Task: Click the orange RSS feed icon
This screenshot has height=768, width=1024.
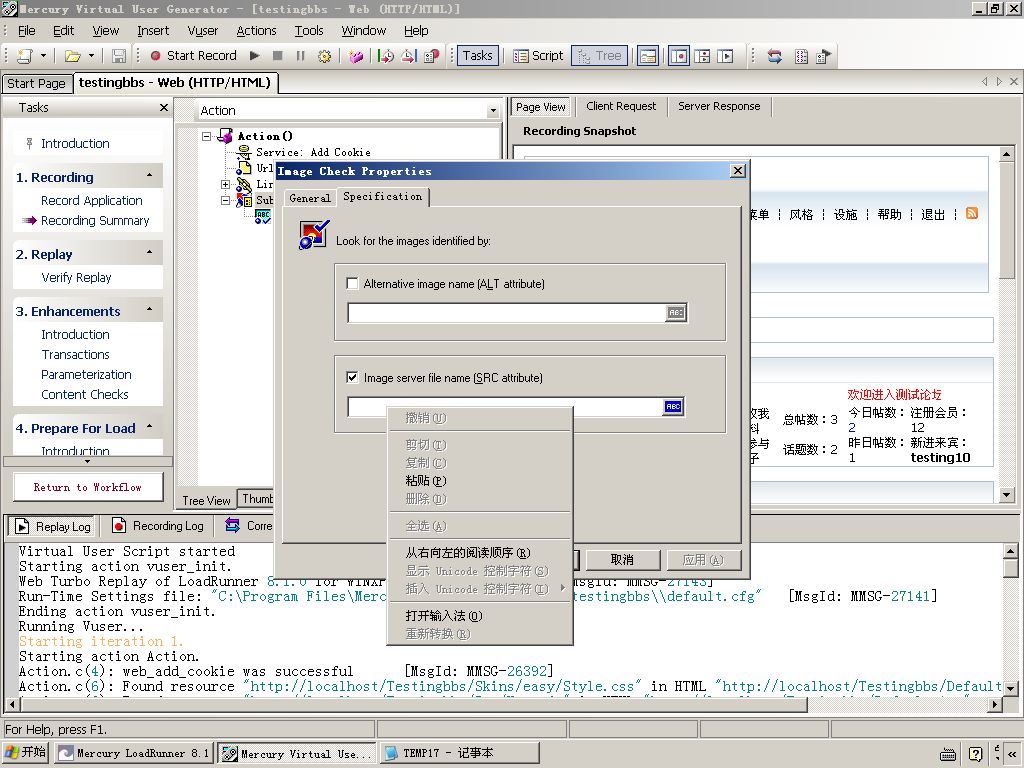Action: 972,214
